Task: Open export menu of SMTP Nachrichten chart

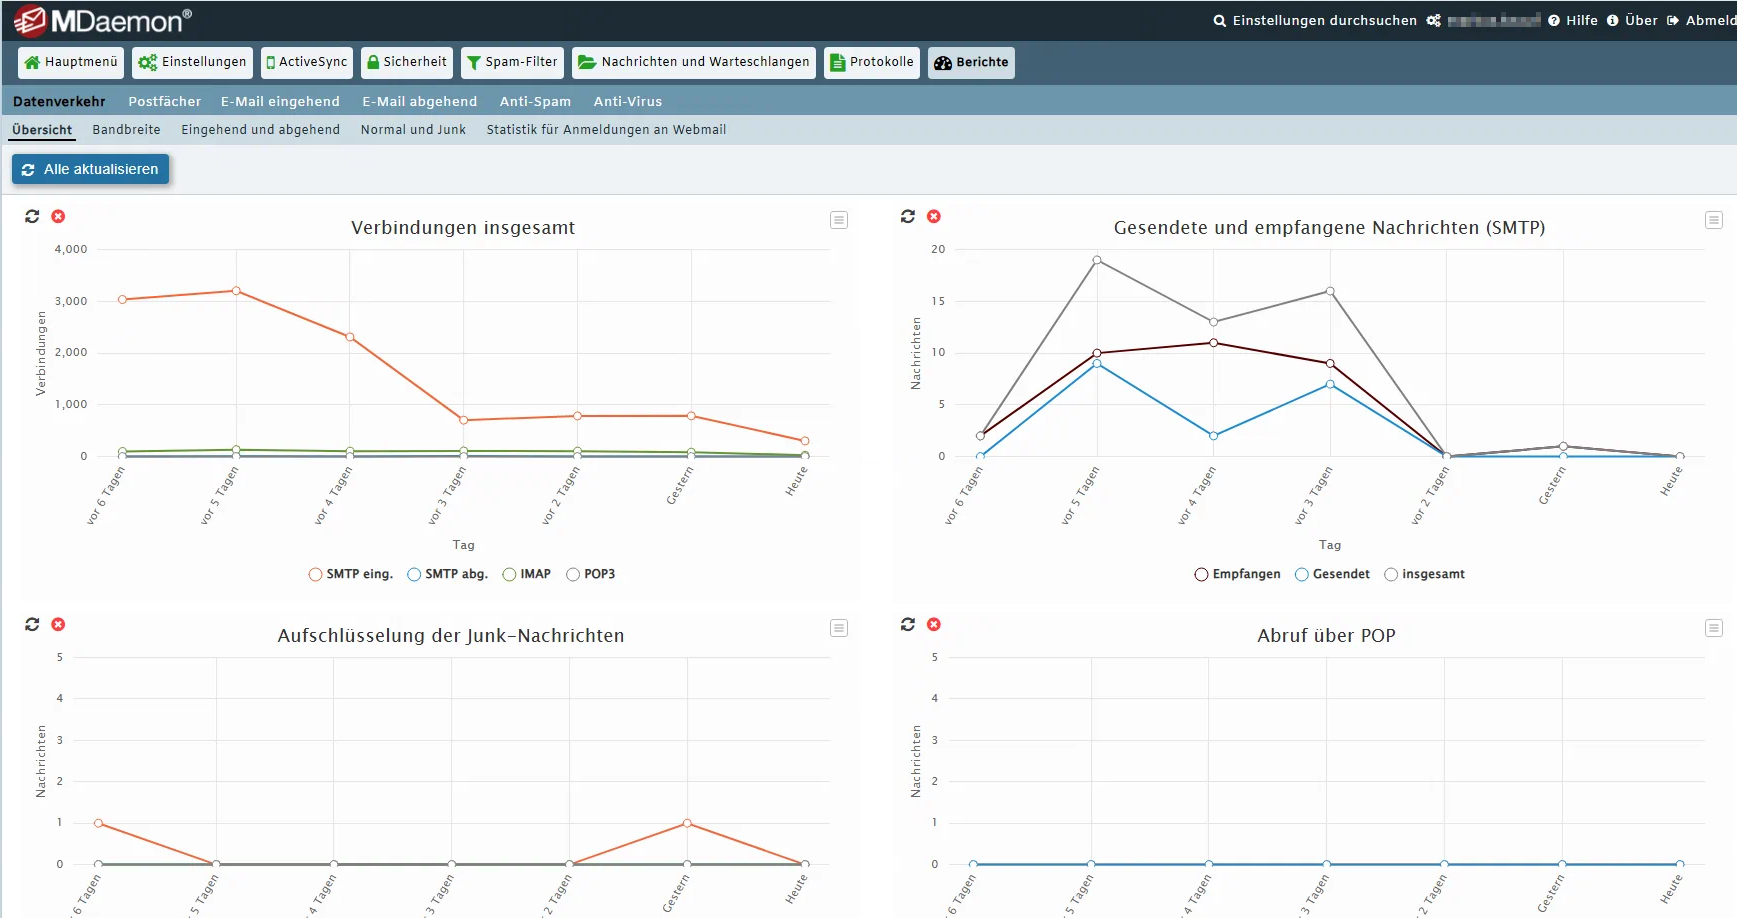Action: pyautogui.click(x=1713, y=220)
